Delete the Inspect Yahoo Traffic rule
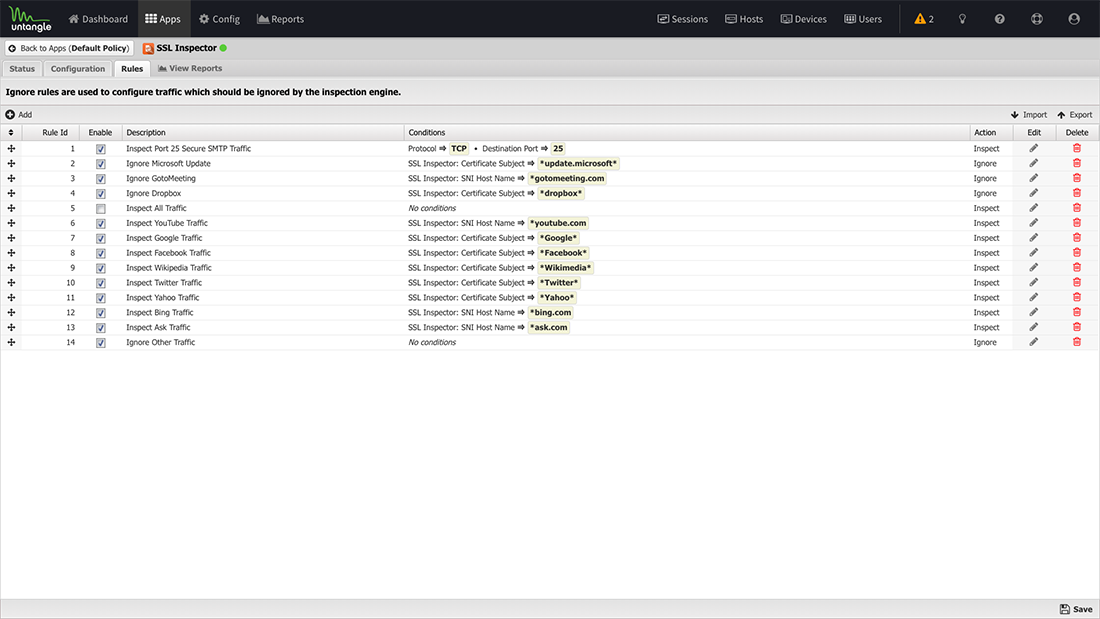 [x=1077, y=298]
